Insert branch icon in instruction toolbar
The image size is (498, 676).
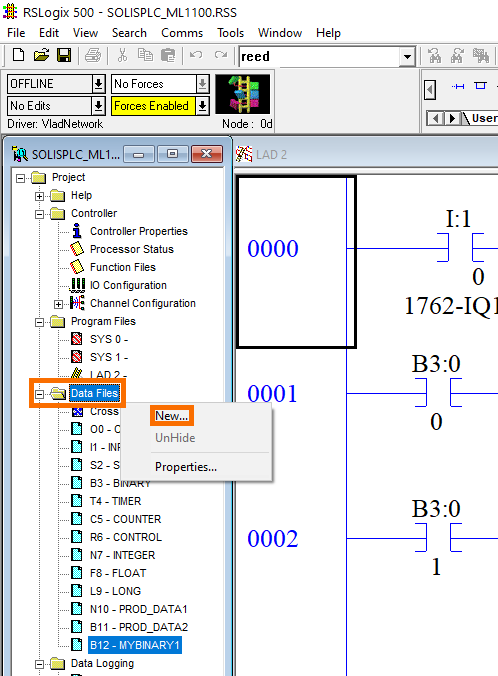click(x=481, y=86)
